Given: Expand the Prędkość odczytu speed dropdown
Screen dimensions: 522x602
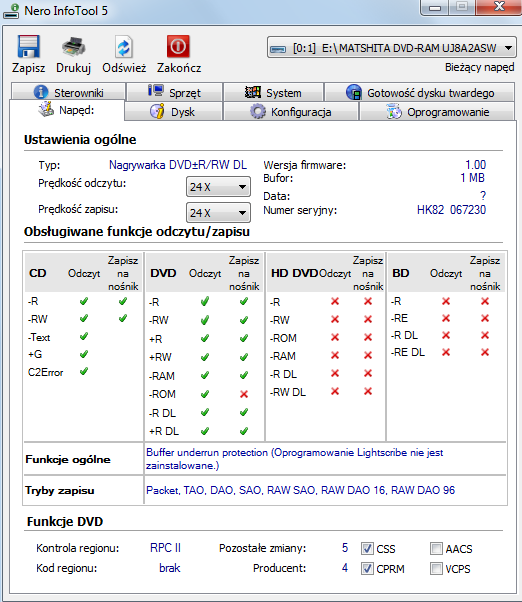Looking at the screenshot, I should [218, 187].
